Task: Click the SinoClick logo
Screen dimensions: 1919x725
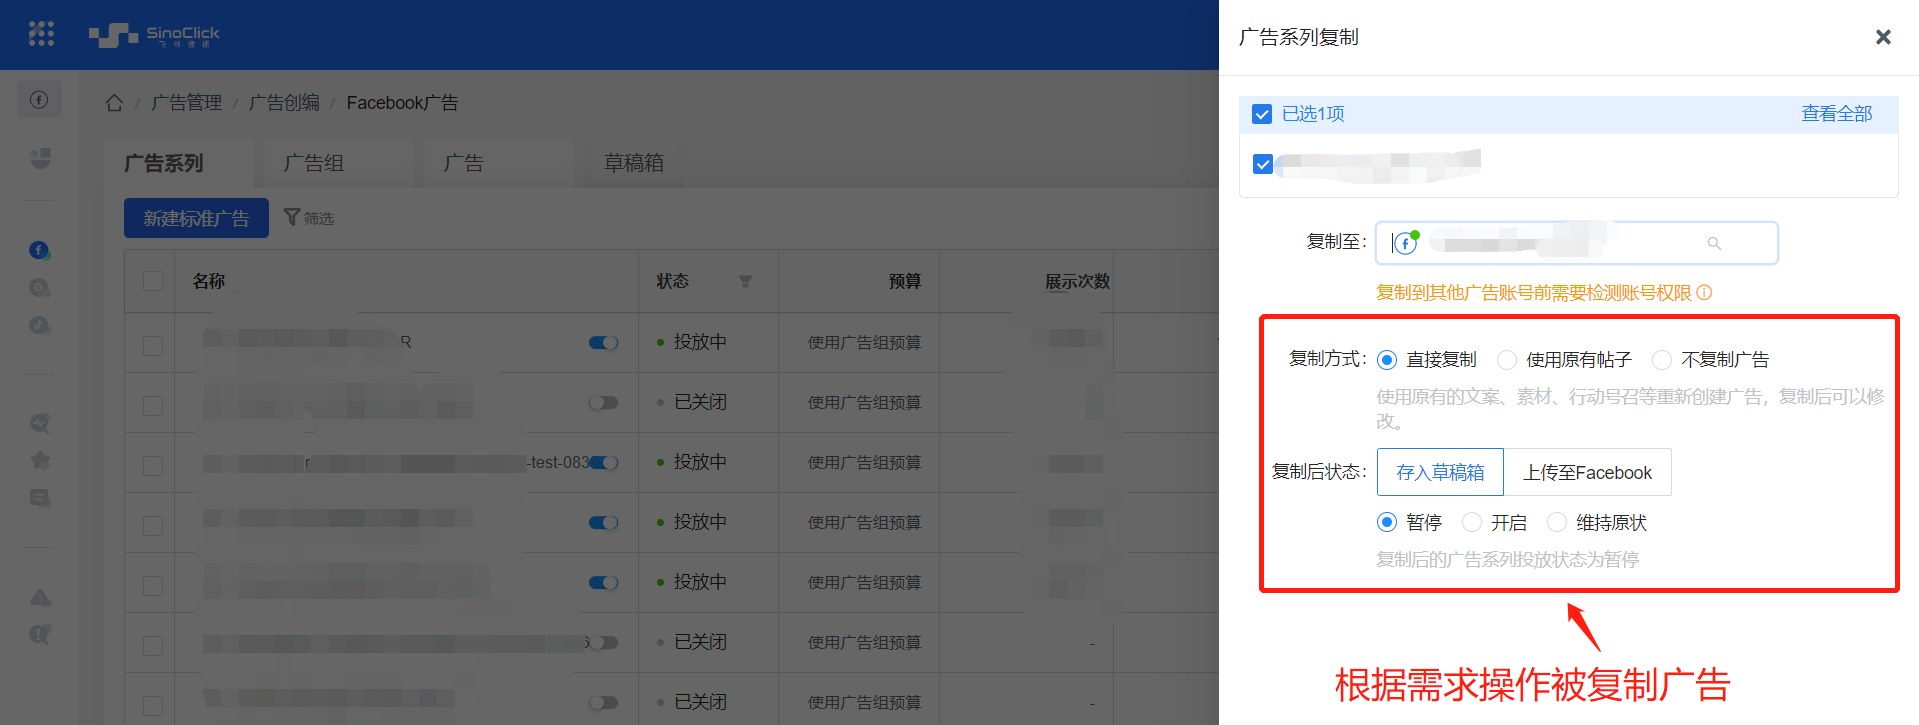Action: pyautogui.click(x=154, y=35)
